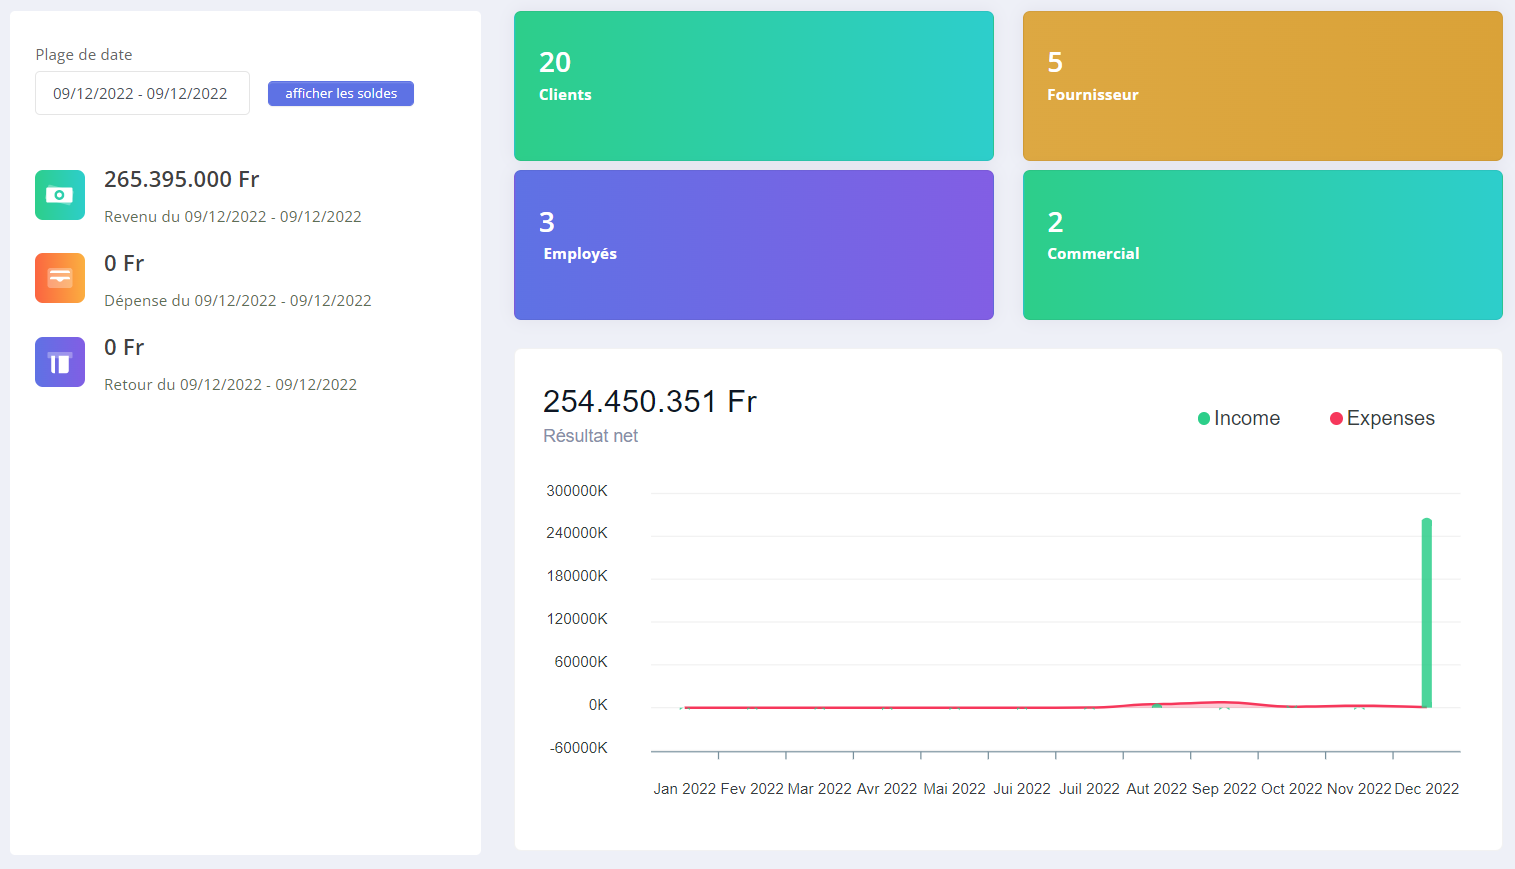Click the purple return box icon
This screenshot has width=1515, height=869.
(x=60, y=362)
